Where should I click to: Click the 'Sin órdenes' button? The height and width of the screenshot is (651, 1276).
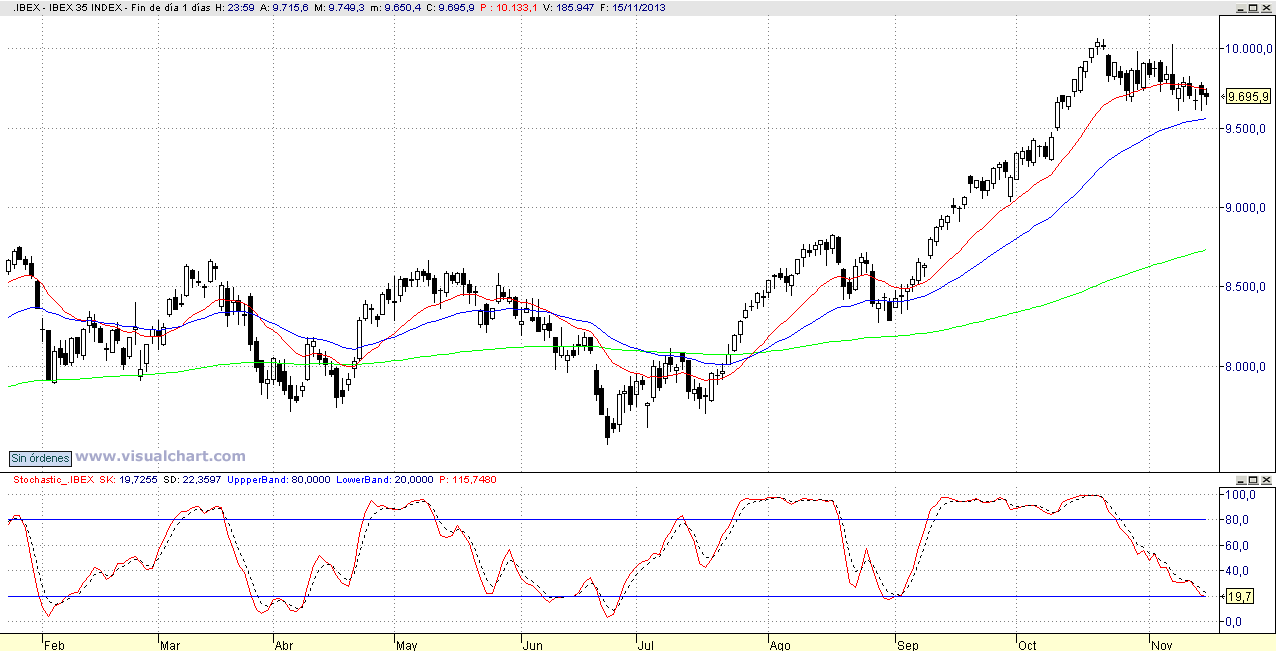(x=40, y=458)
